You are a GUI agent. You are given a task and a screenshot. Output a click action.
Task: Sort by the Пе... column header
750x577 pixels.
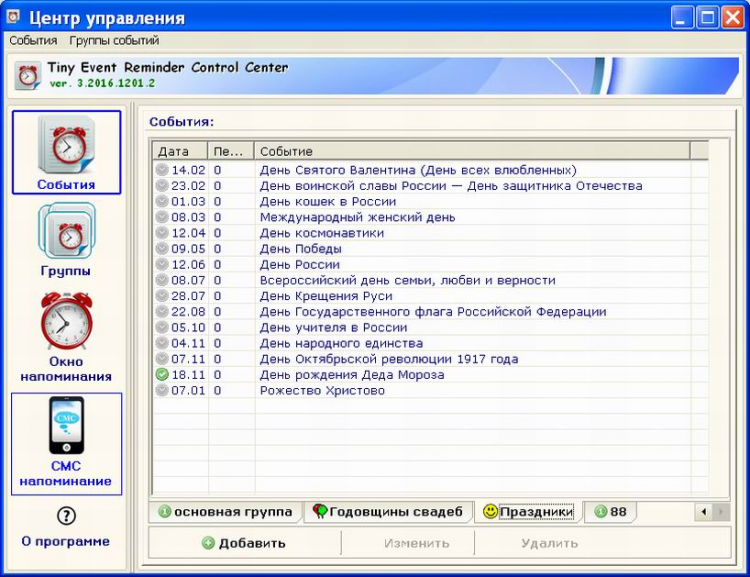click(x=231, y=151)
